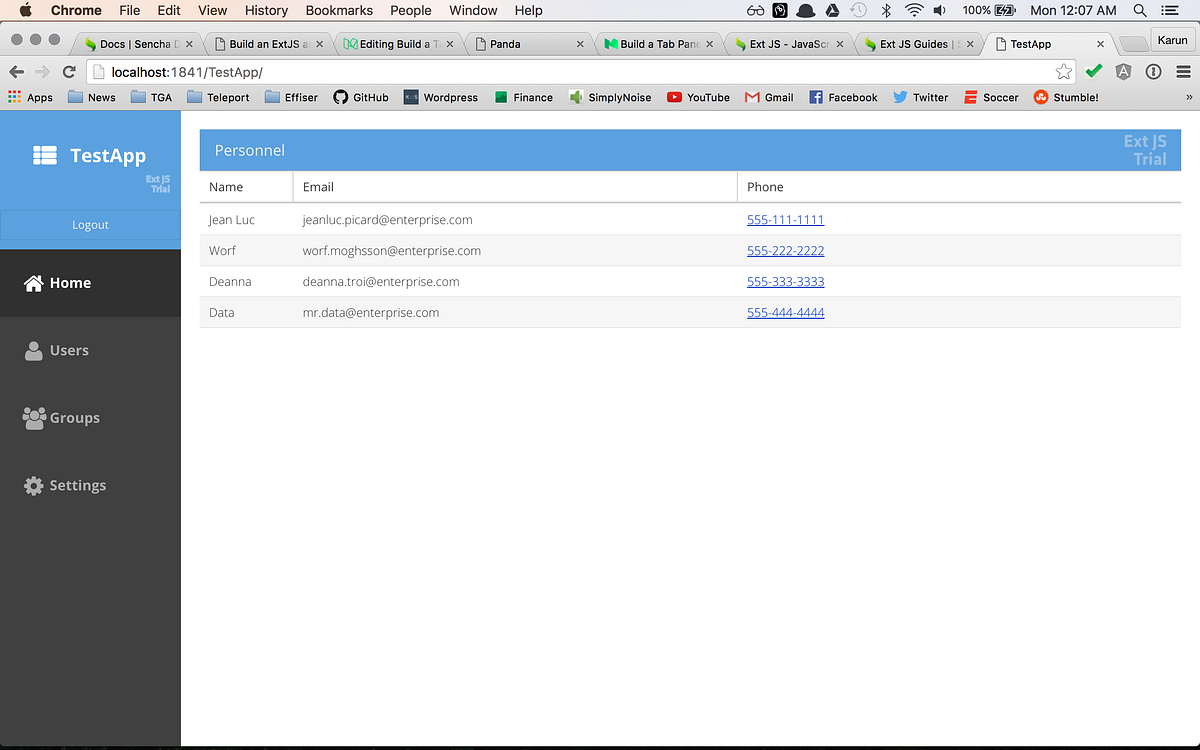This screenshot has width=1200, height=750.
Task: Toggle the volume icon in the menu bar
Action: pos(940,10)
